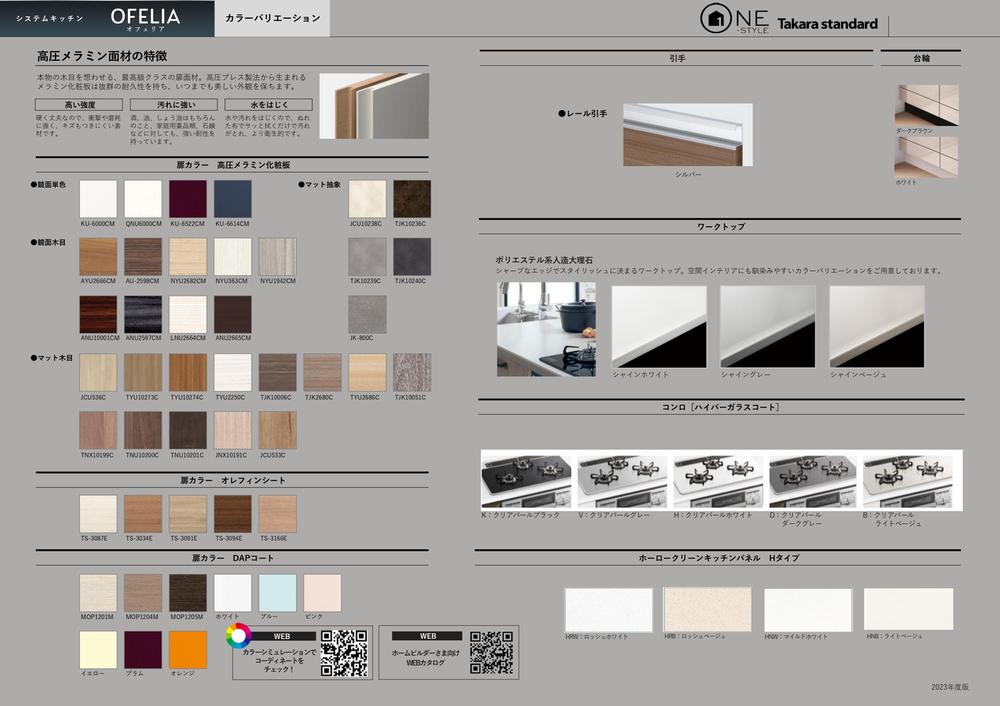
Task: Select the KU-6000CM white swatch
Action: point(98,199)
